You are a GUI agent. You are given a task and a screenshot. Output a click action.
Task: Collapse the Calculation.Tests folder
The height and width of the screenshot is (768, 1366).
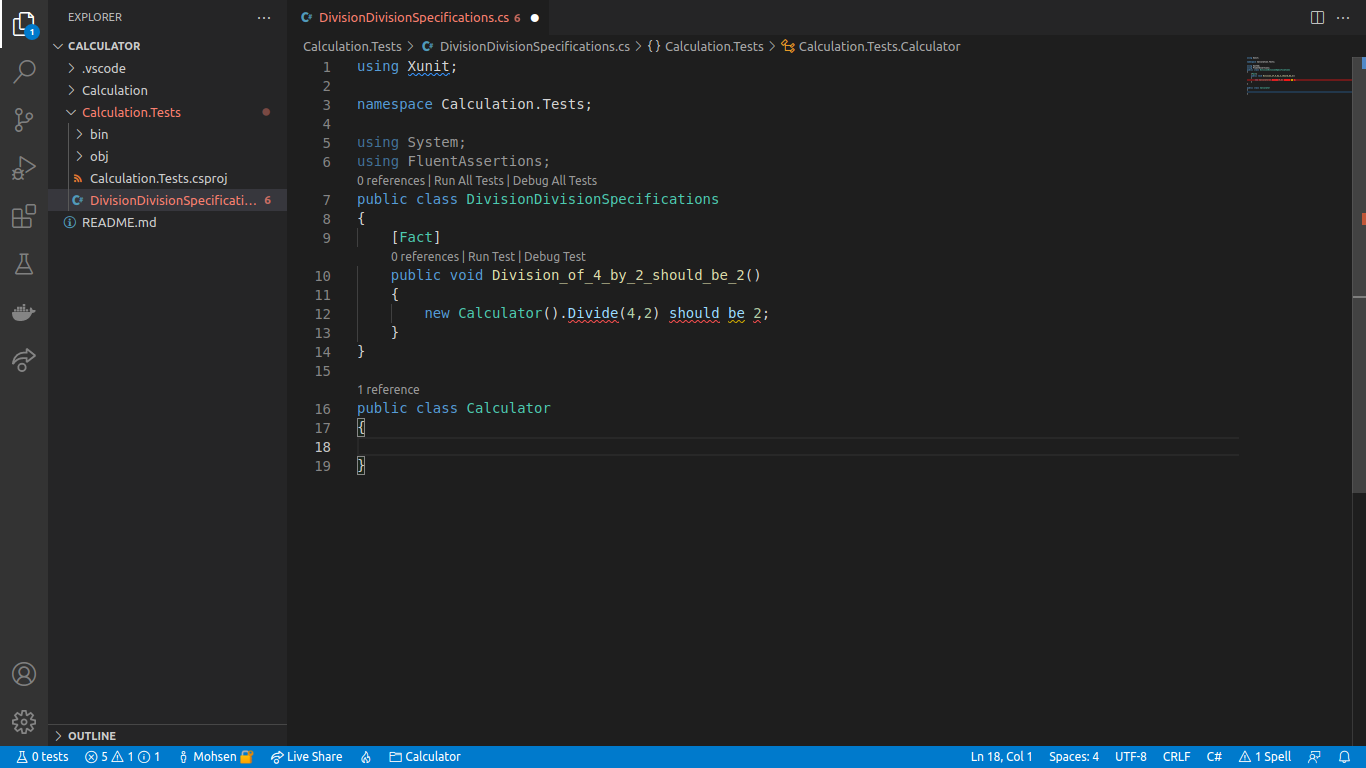click(x=131, y=112)
